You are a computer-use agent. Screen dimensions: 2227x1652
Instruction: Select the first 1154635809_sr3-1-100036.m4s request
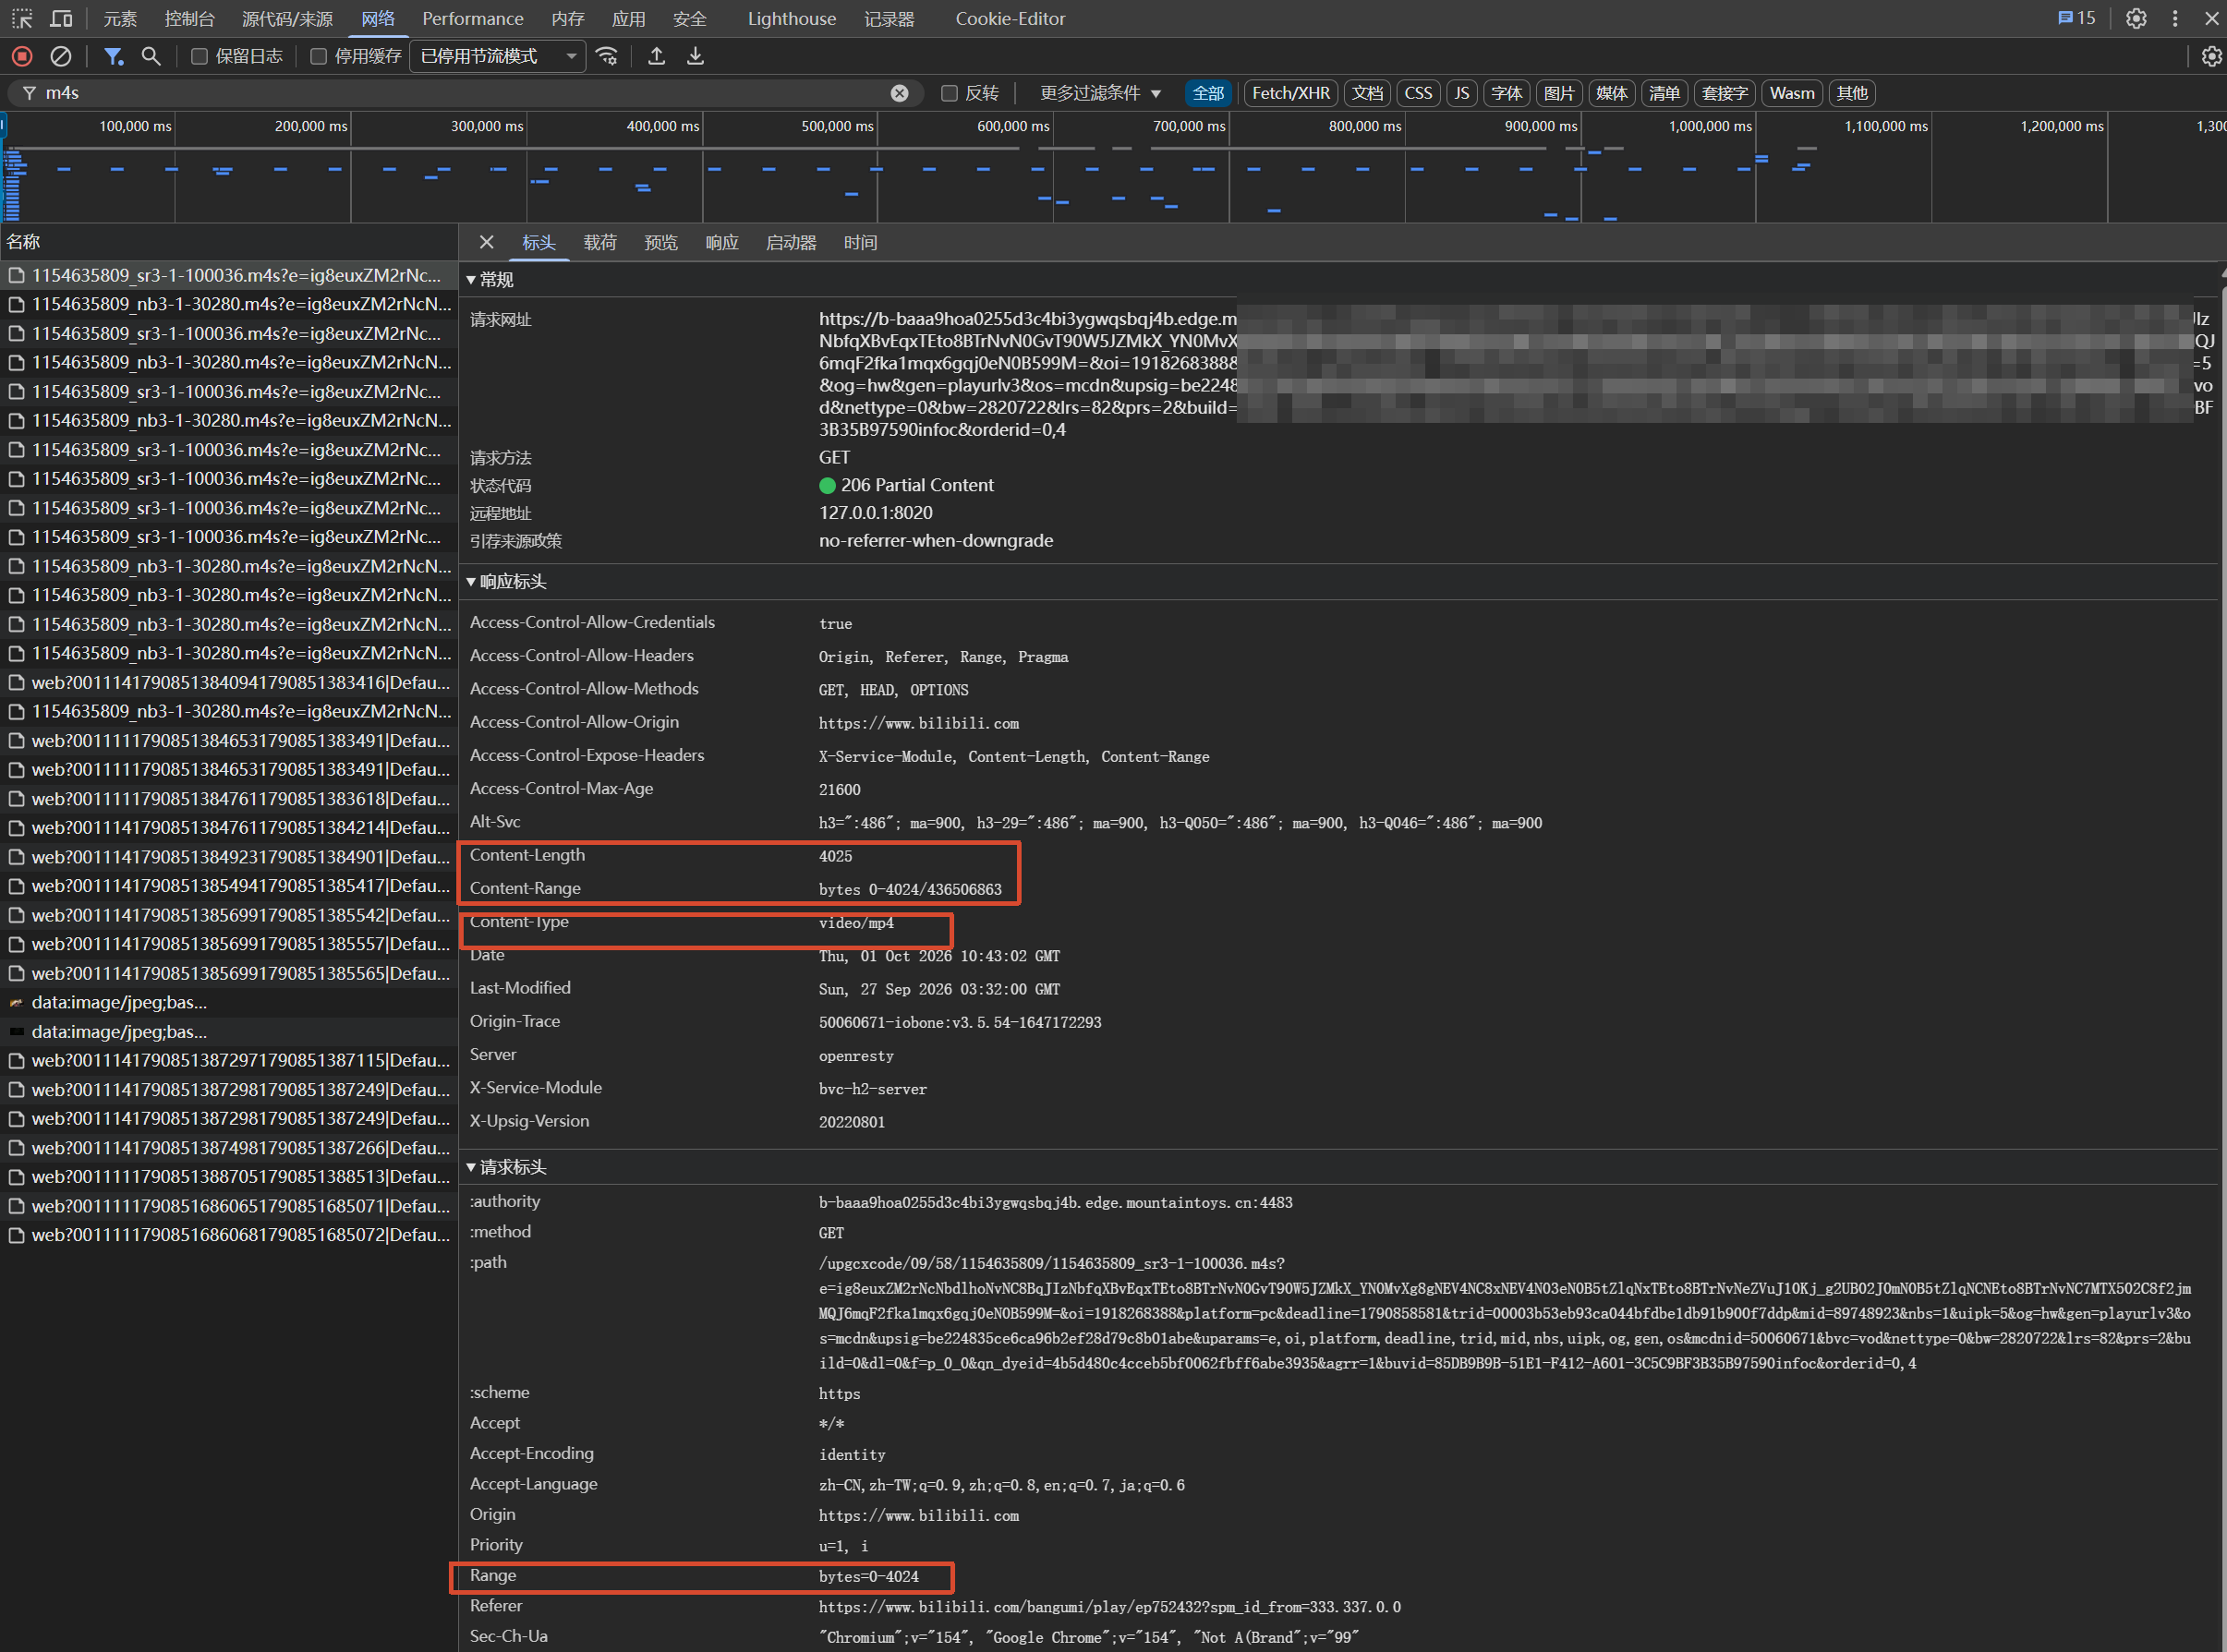pyautogui.click(x=229, y=275)
